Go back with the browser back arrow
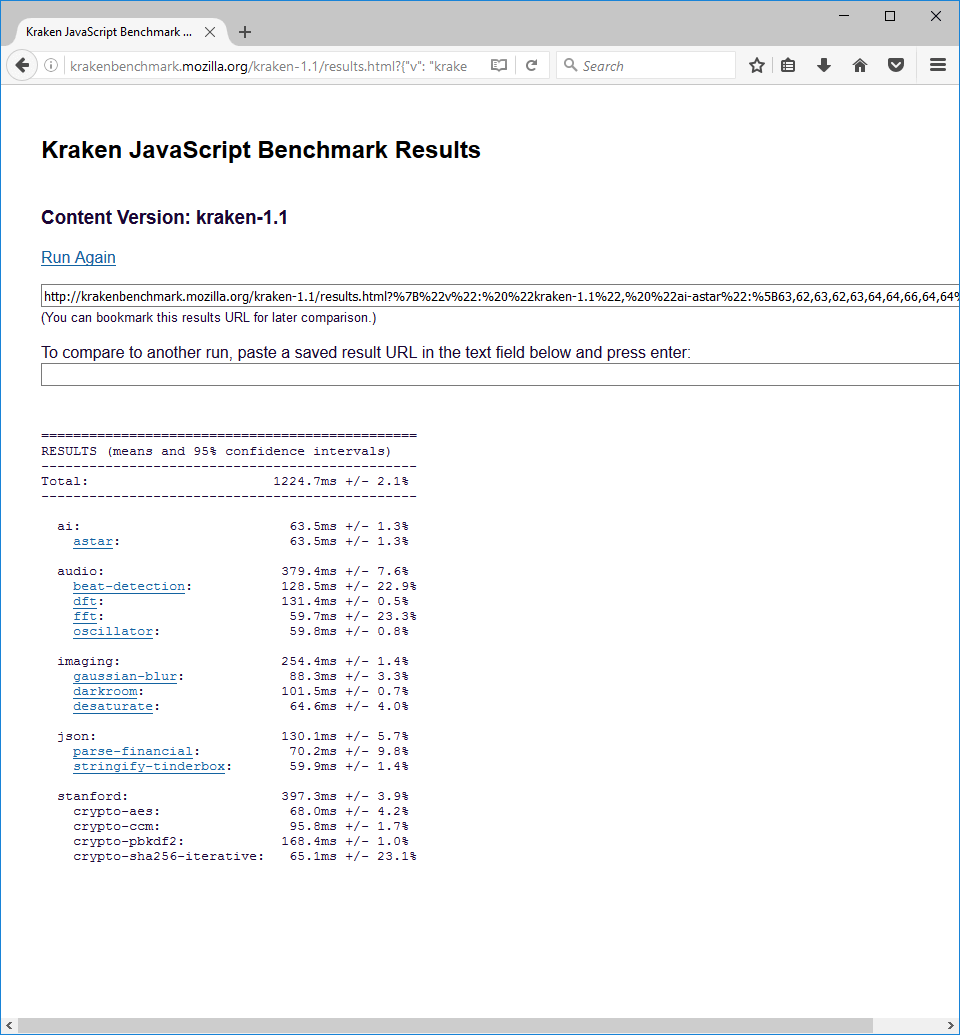 [x=22, y=65]
